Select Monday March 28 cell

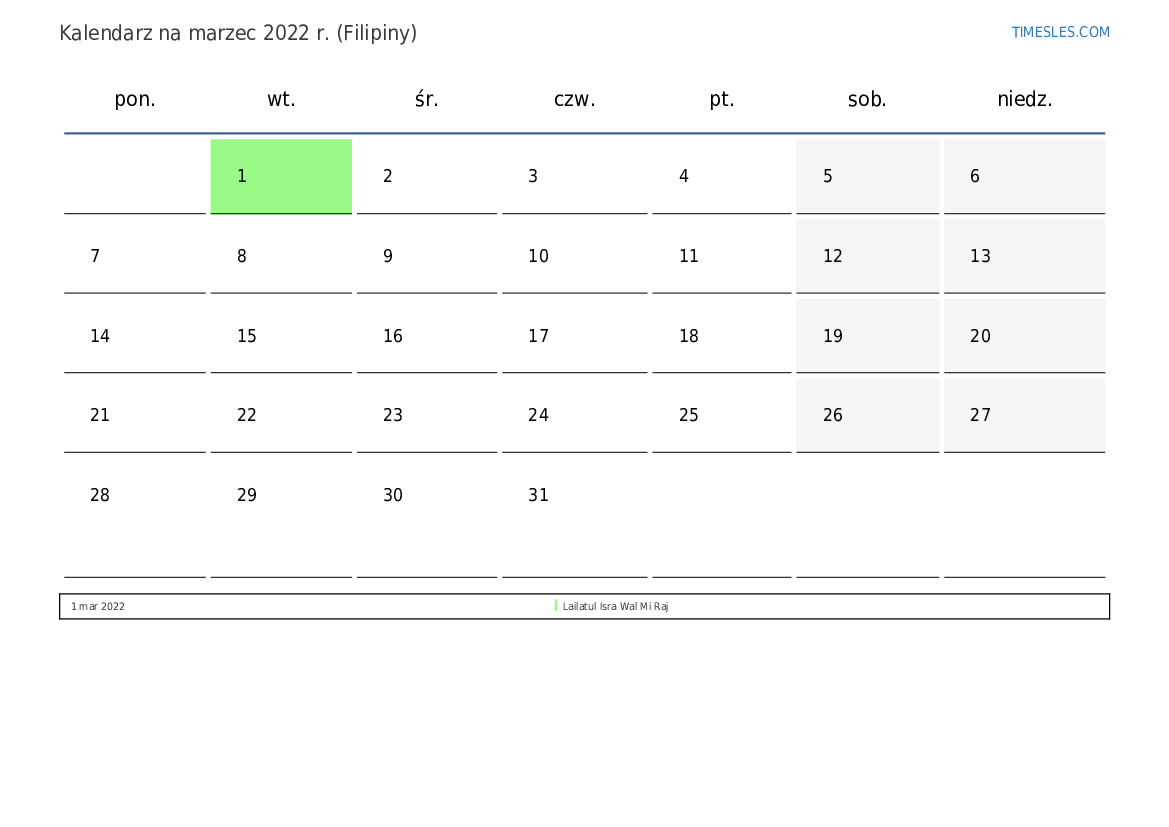point(135,496)
